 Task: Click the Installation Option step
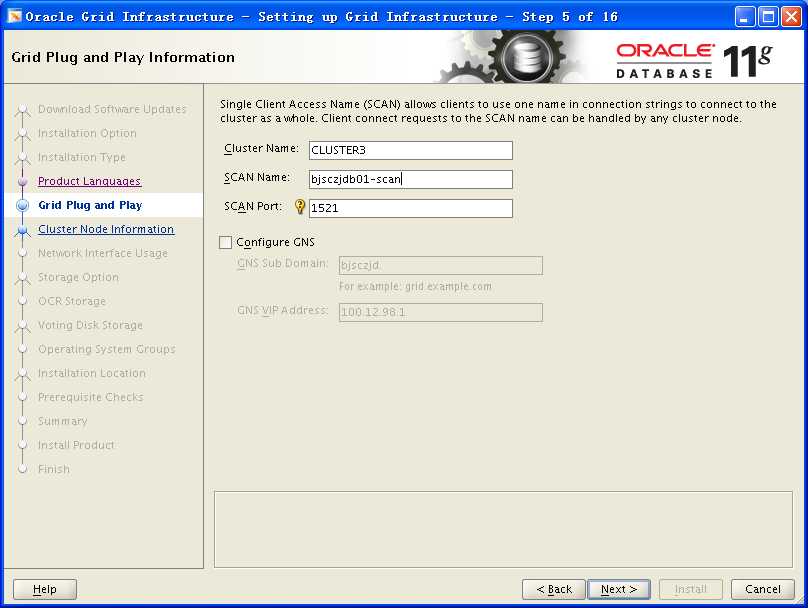tap(87, 133)
